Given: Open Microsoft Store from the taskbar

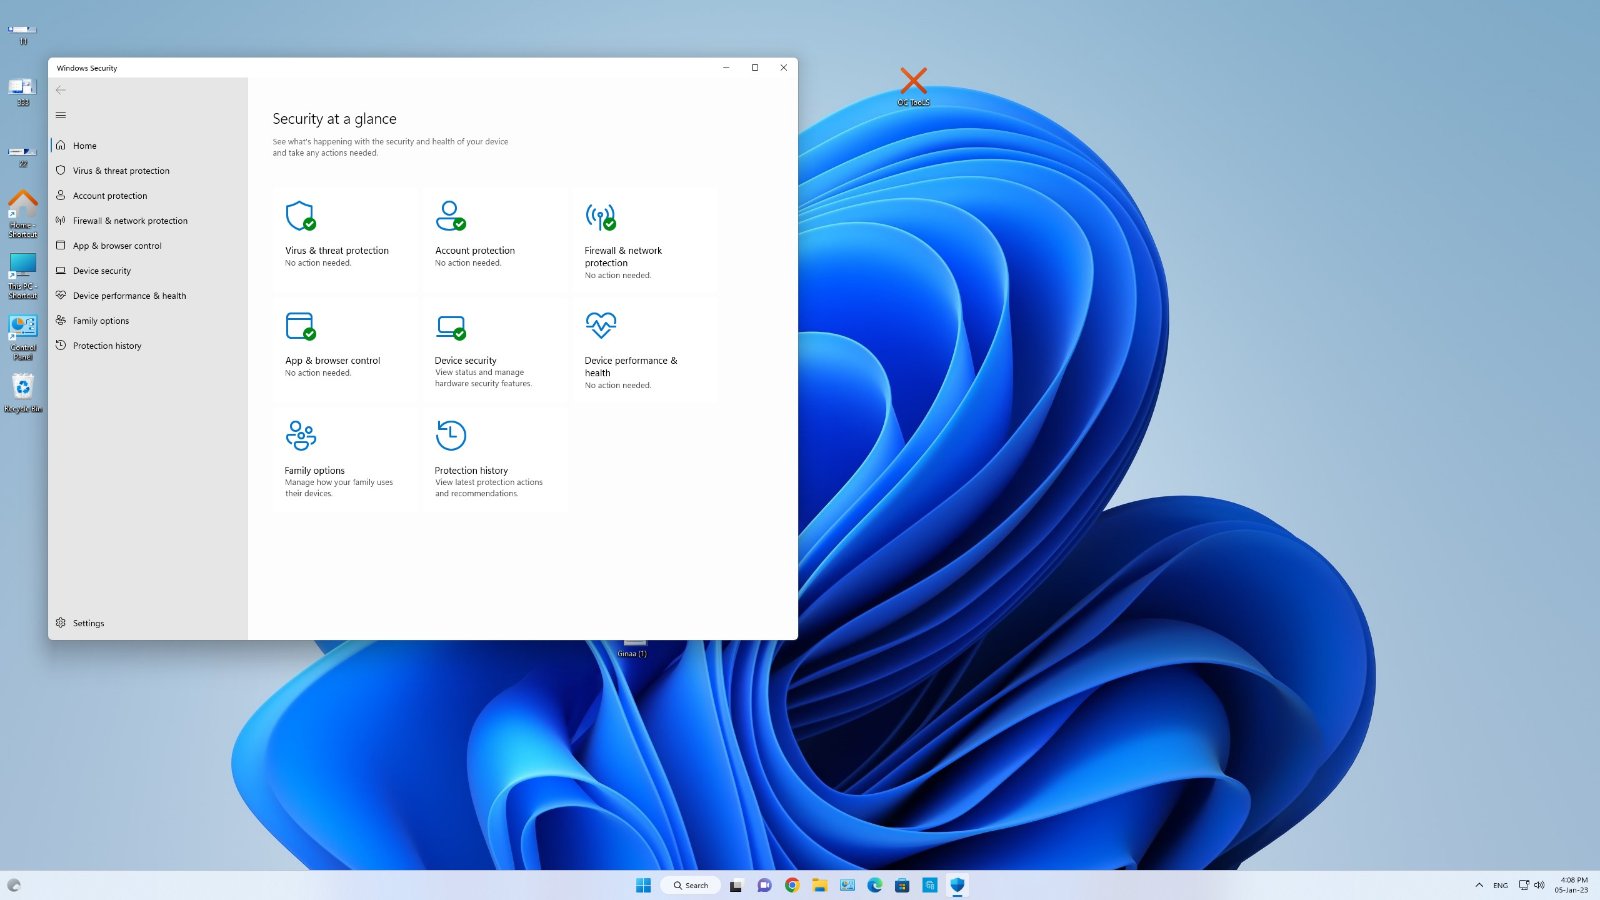Looking at the screenshot, I should 902,885.
